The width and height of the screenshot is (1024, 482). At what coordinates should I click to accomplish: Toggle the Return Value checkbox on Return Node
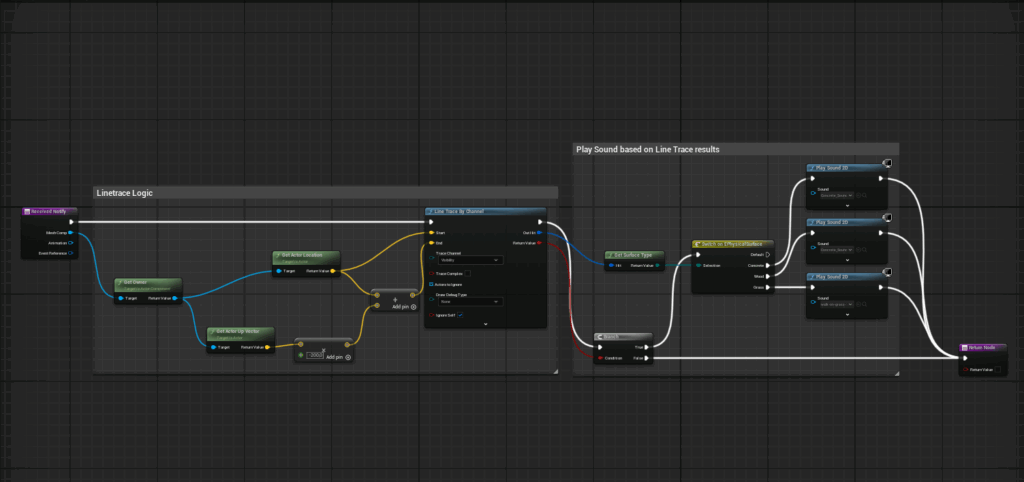[1000, 369]
